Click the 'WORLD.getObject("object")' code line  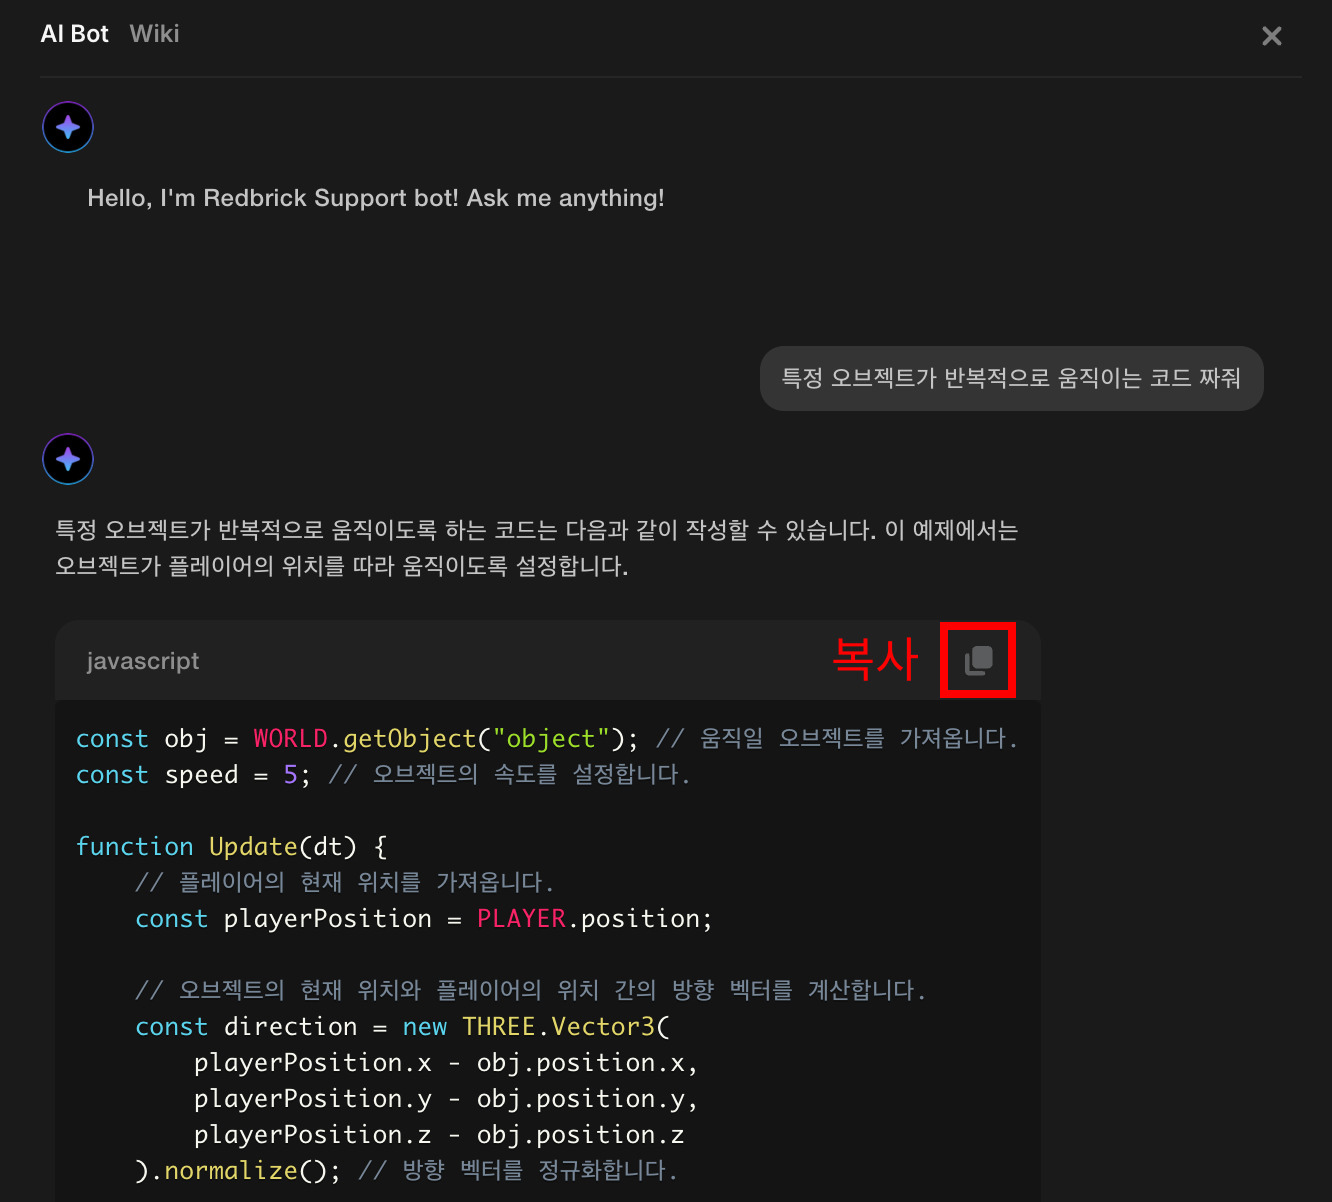click(x=547, y=739)
